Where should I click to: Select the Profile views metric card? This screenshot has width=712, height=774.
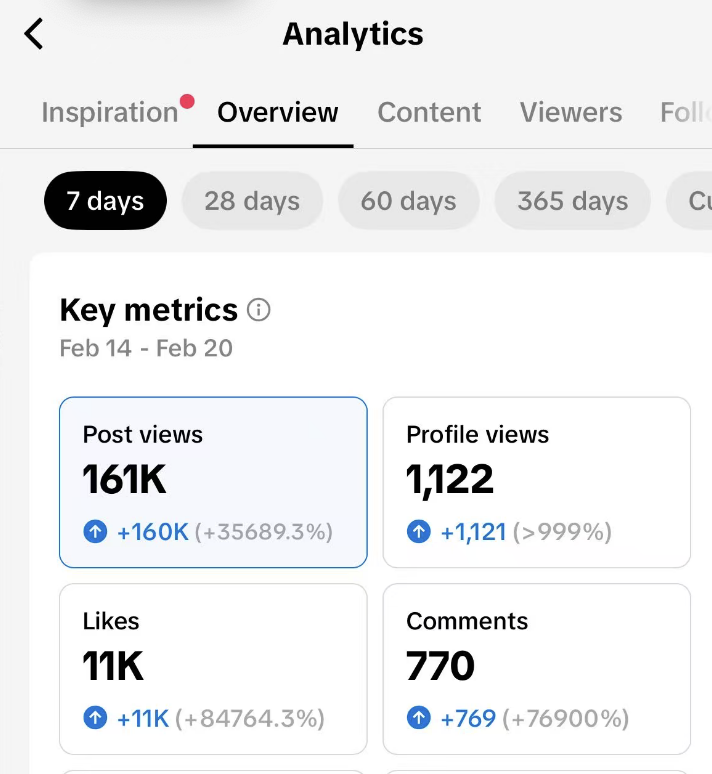coord(537,482)
